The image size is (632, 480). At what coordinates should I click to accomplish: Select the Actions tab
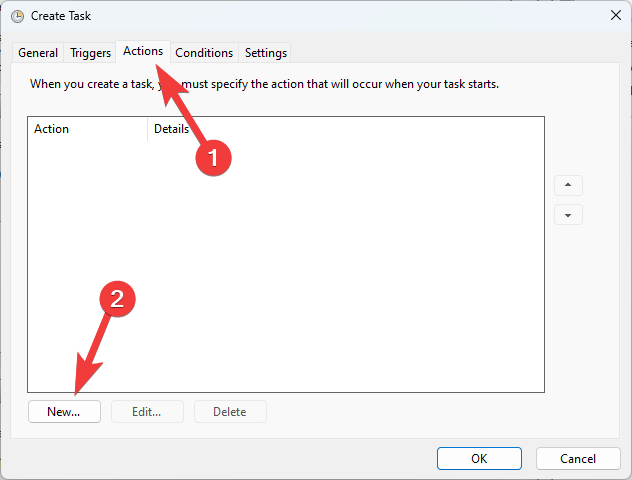click(143, 51)
